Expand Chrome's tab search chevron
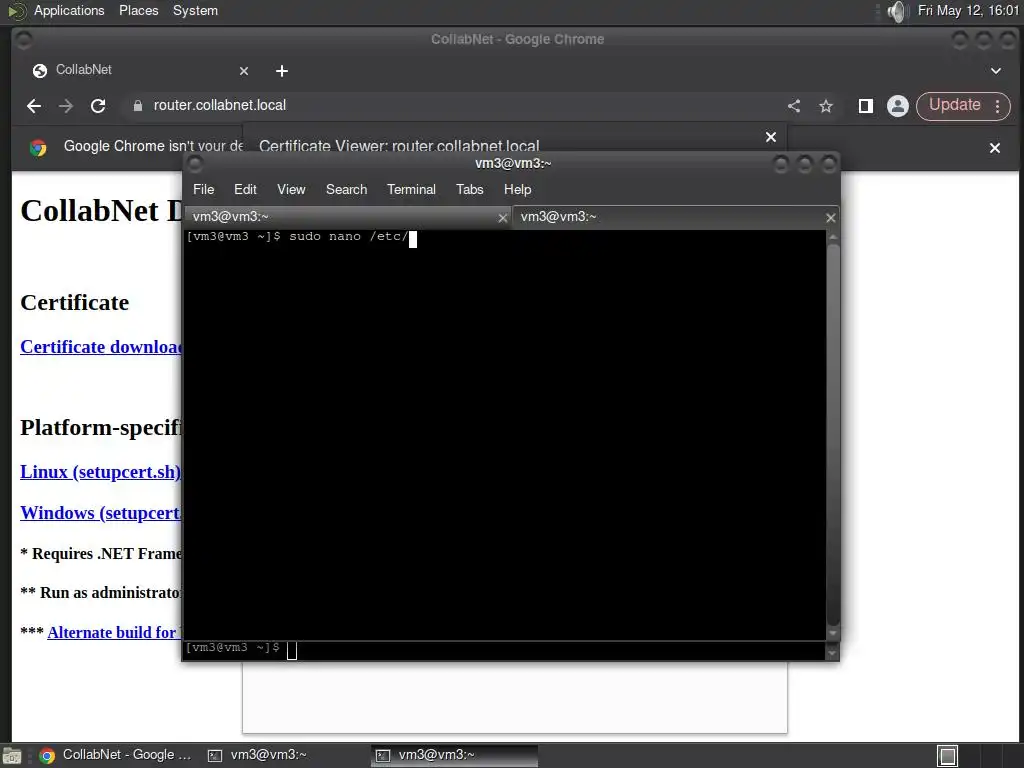 click(x=996, y=71)
